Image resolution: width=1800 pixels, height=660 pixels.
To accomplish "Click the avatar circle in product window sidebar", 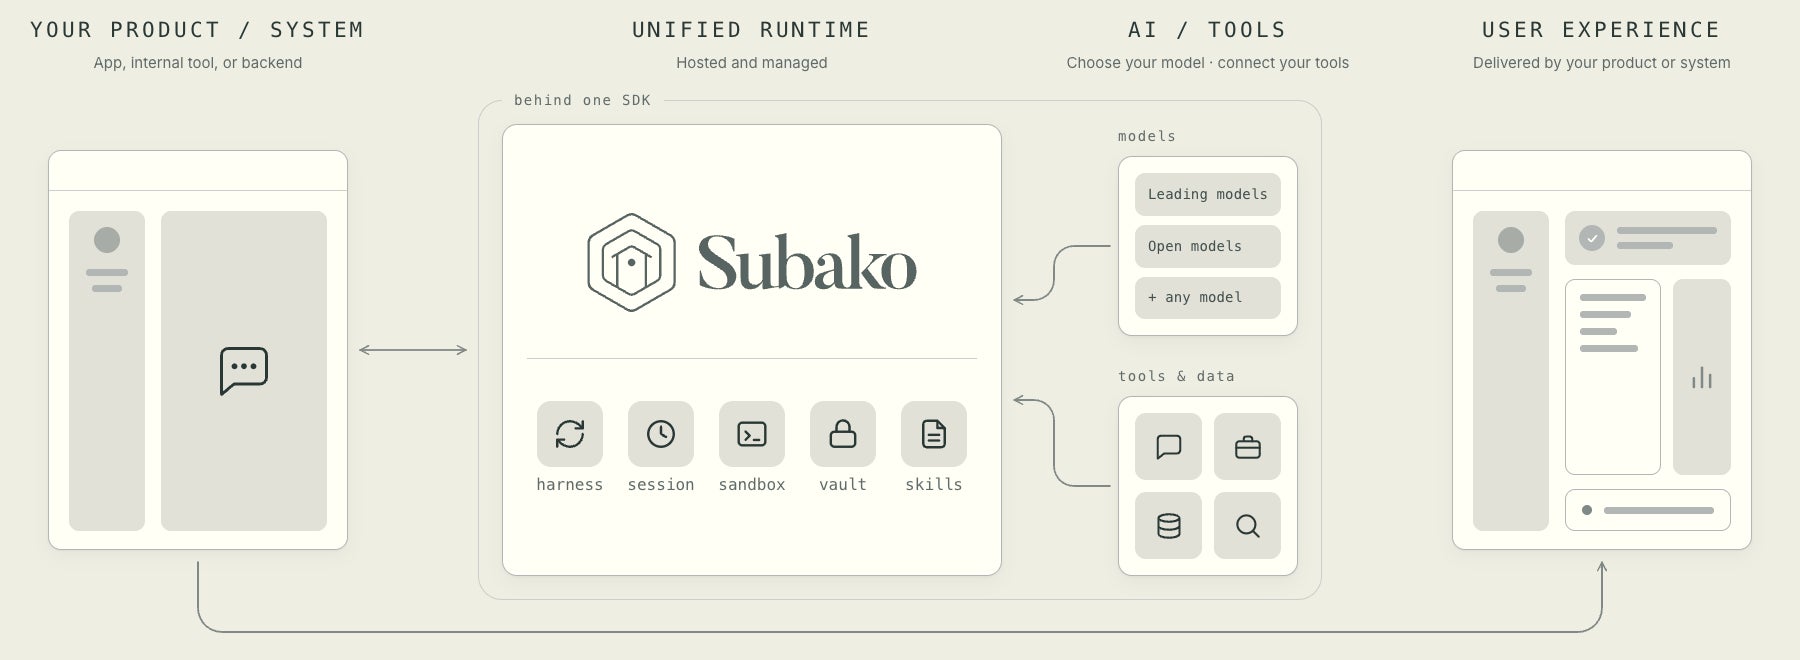I will pos(107,240).
